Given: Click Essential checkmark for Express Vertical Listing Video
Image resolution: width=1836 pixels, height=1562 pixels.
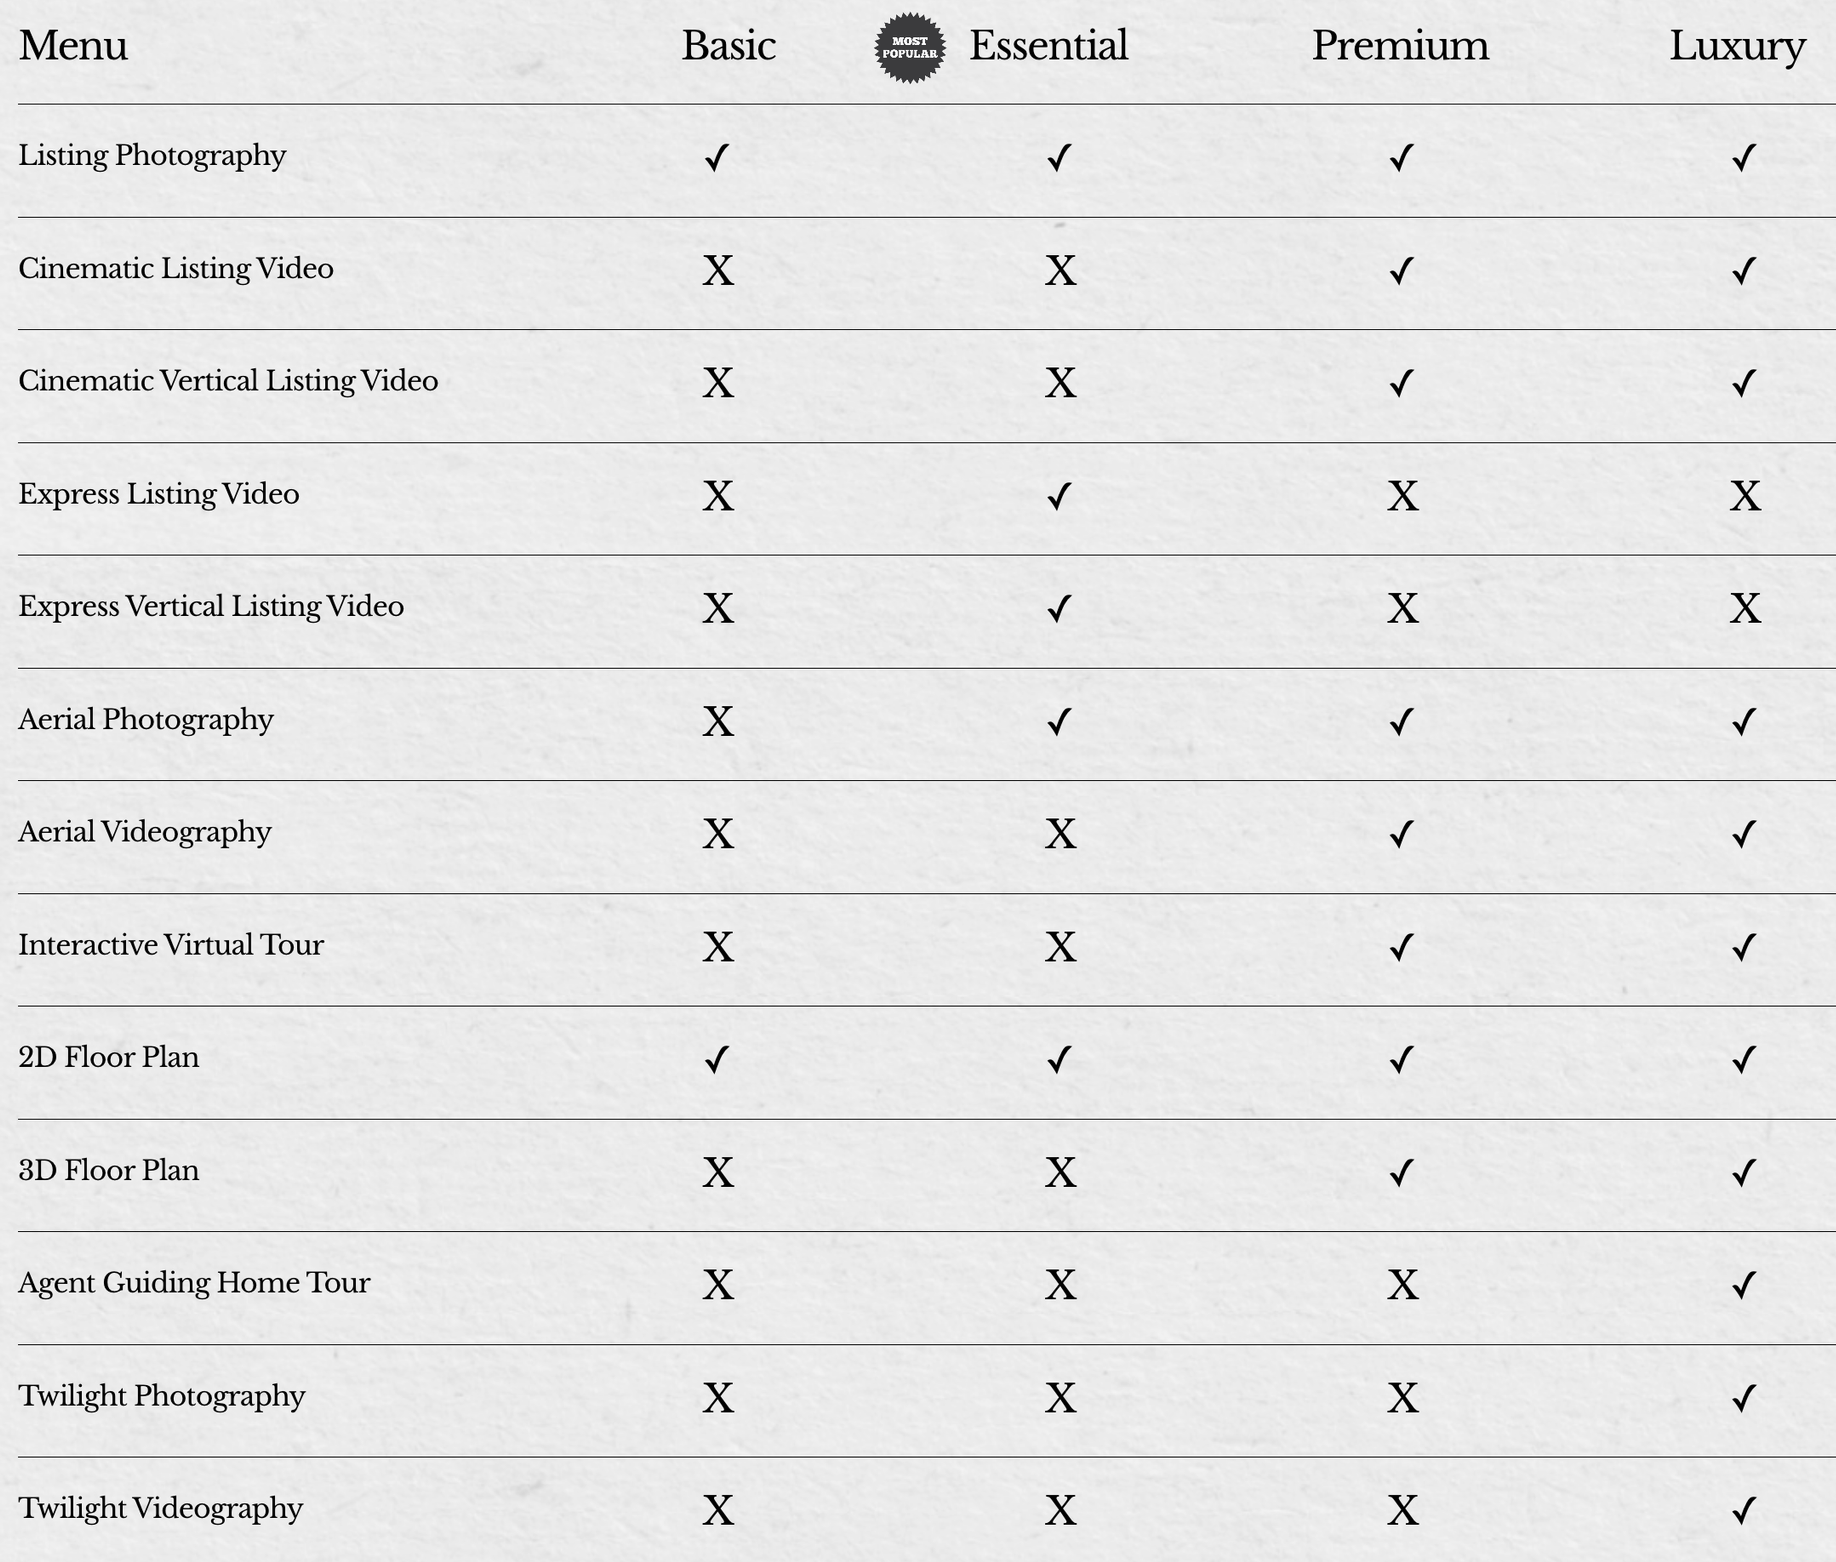Looking at the screenshot, I should pos(1059,608).
